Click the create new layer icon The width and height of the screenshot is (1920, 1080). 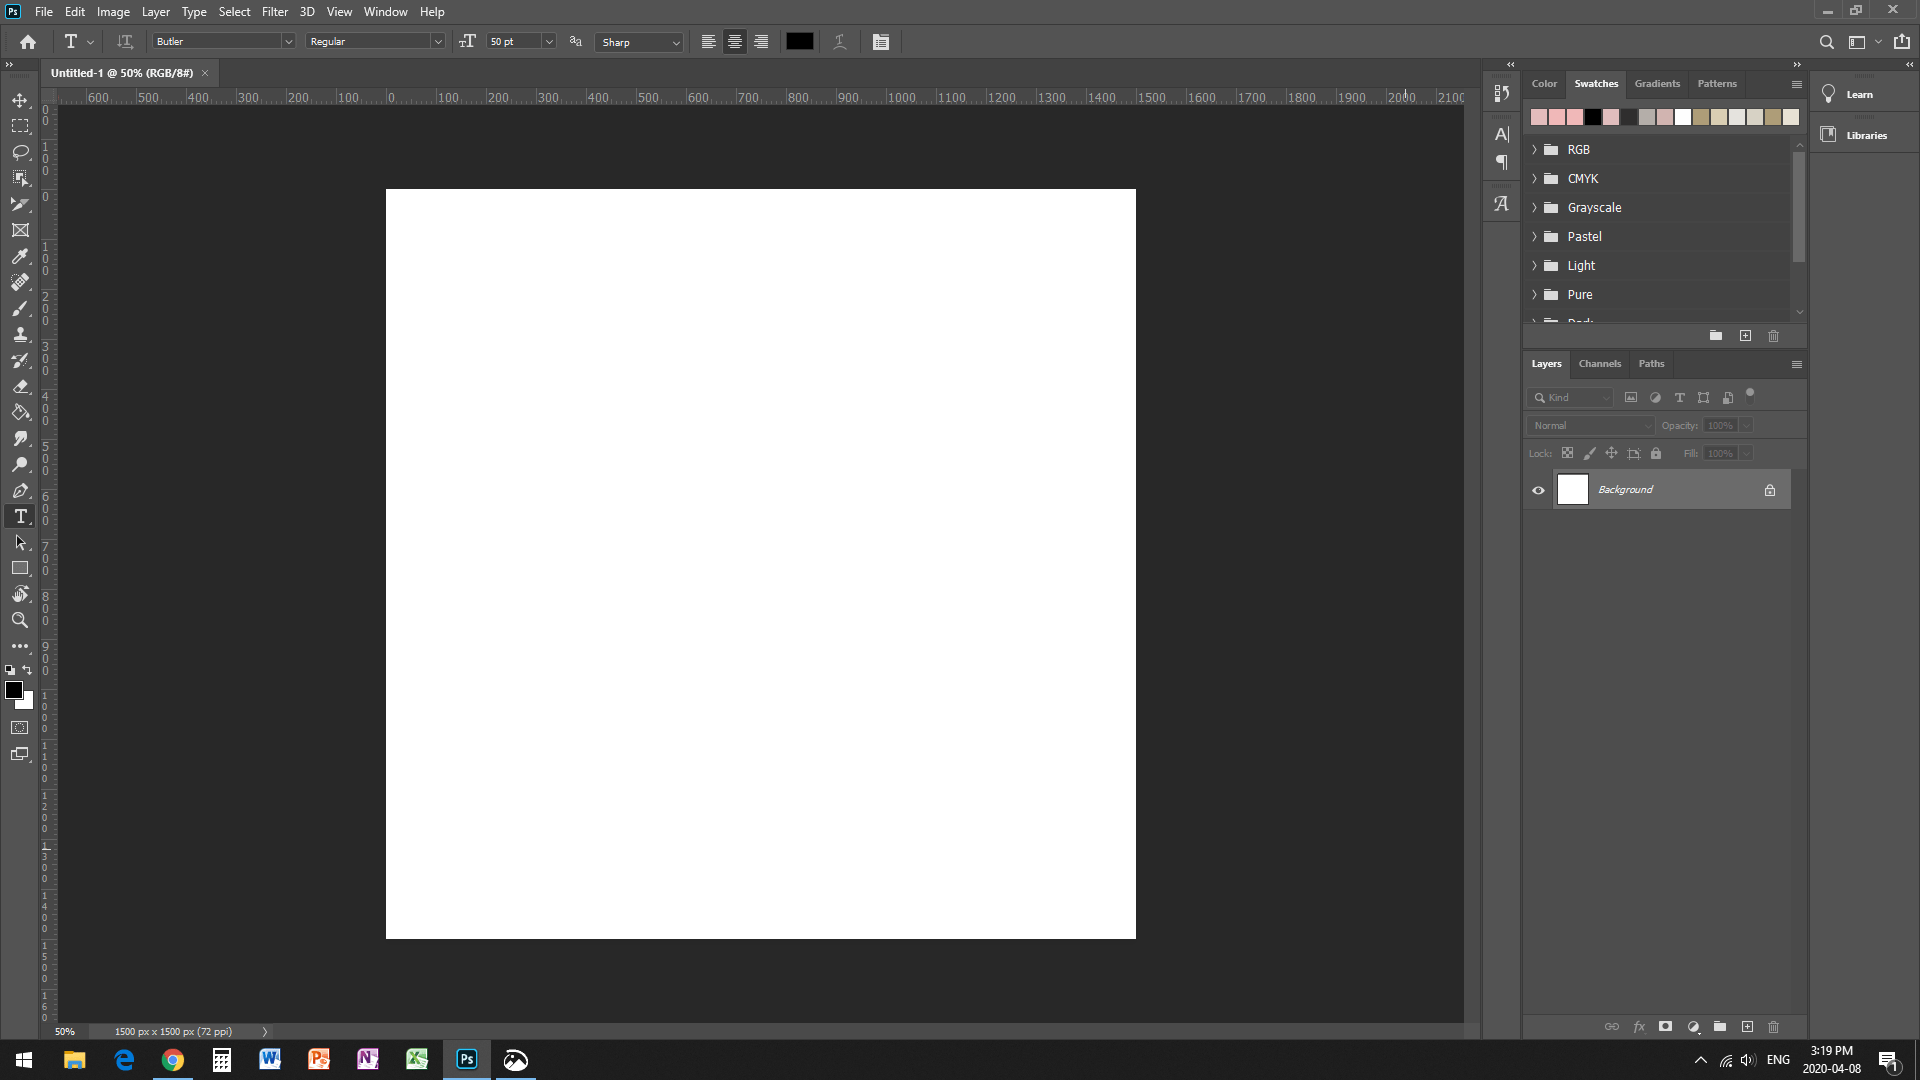[x=1747, y=1027]
